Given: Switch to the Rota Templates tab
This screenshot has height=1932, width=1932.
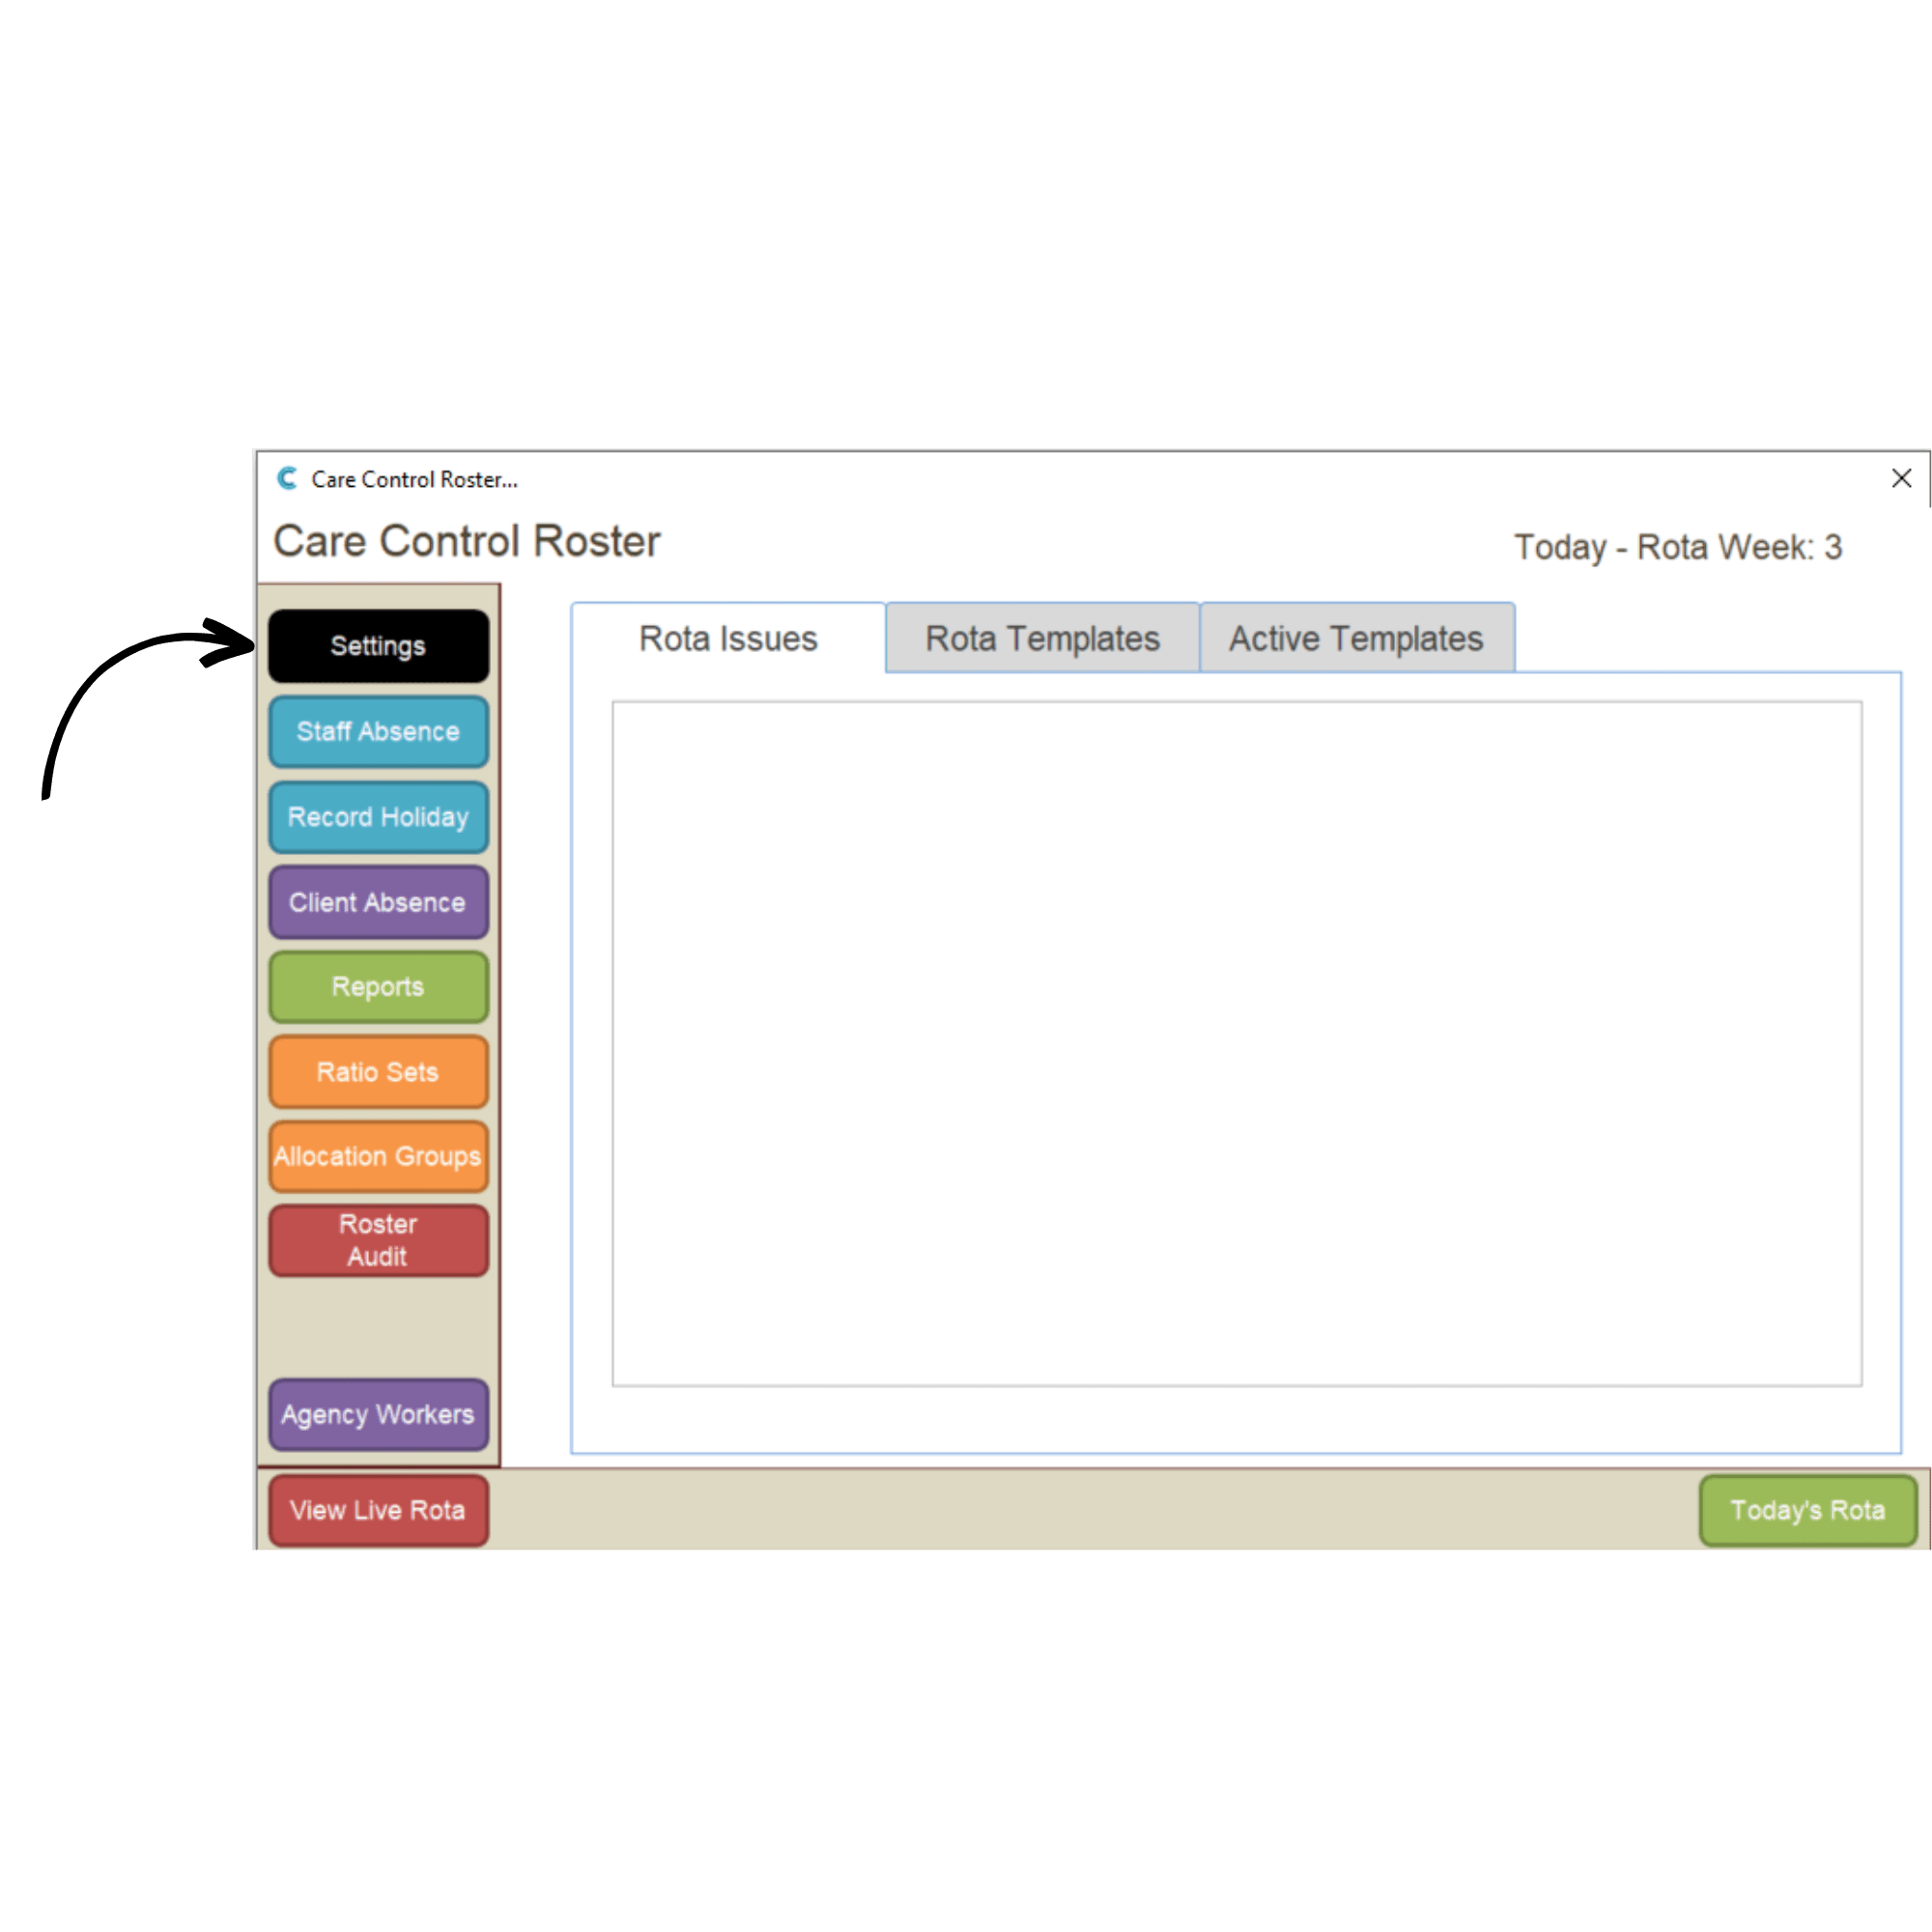Looking at the screenshot, I should point(1042,638).
